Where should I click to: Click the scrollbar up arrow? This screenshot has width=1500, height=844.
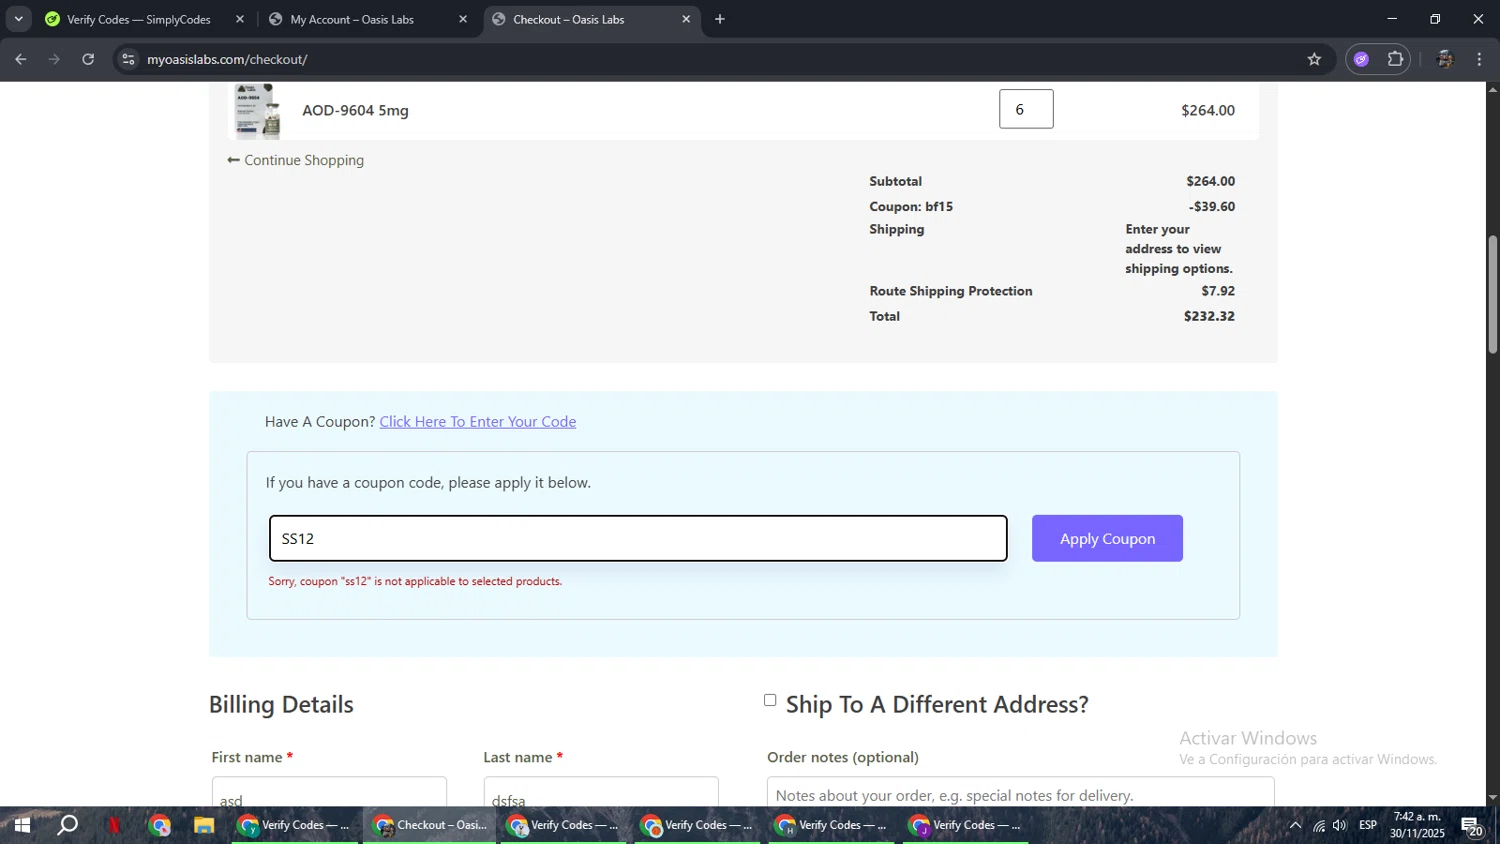[x=1492, y=90]
